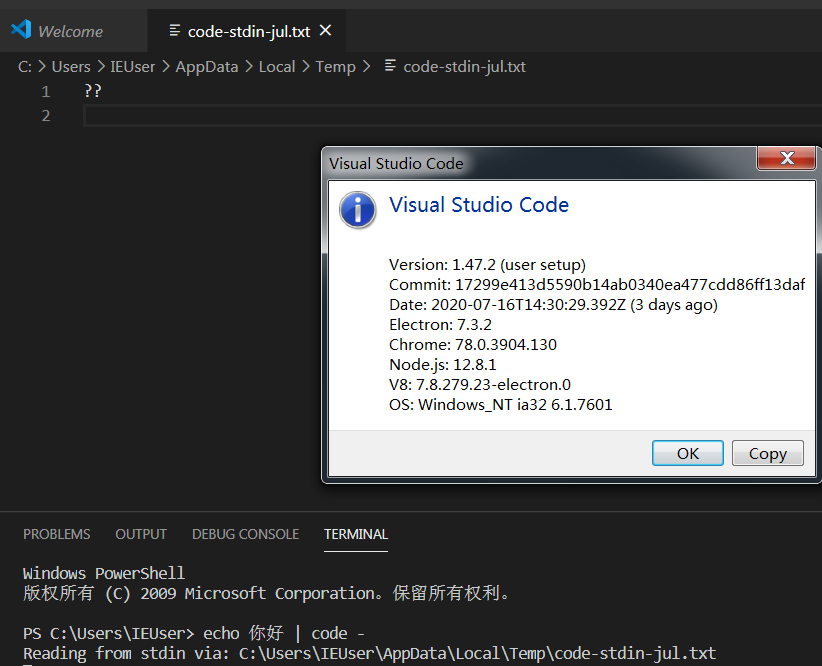Viewport: 822px width, 666px height.
Task: Select the IEUser breadcrumb item
Action: coord(133,67)
